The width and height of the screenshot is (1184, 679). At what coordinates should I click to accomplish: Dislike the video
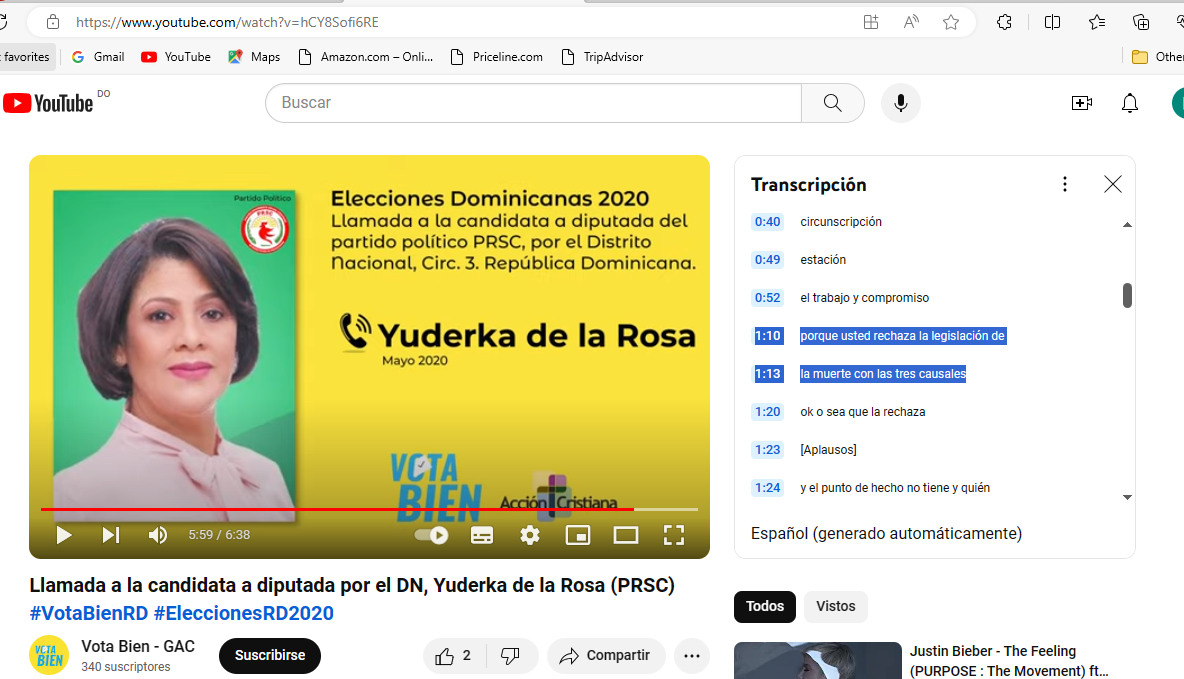coord(511,656)
